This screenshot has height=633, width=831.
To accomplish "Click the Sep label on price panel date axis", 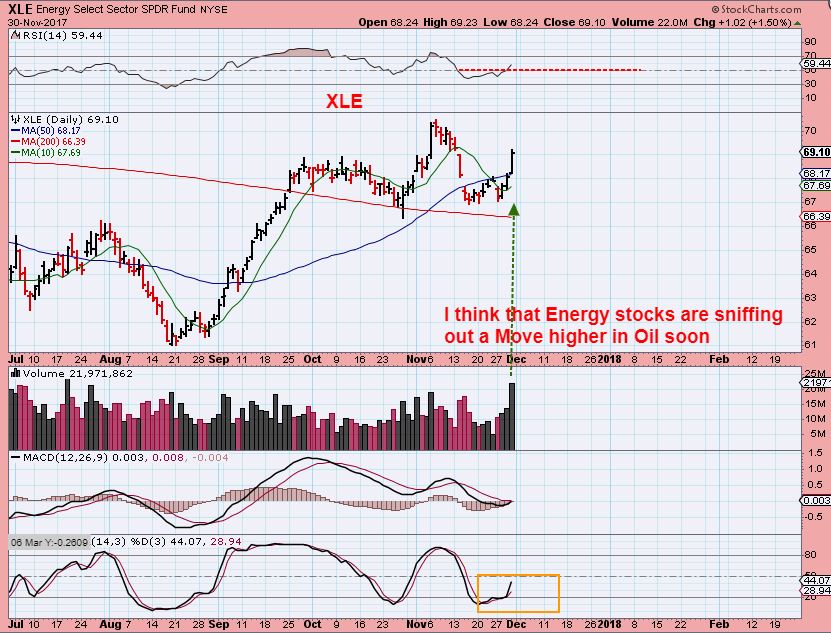I will pos(218,359).
